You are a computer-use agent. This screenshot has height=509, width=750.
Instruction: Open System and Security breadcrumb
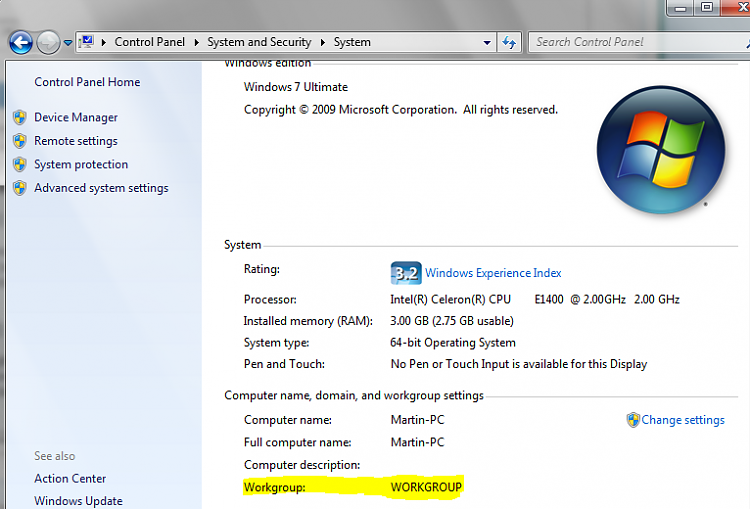click(x=259, y=42)
